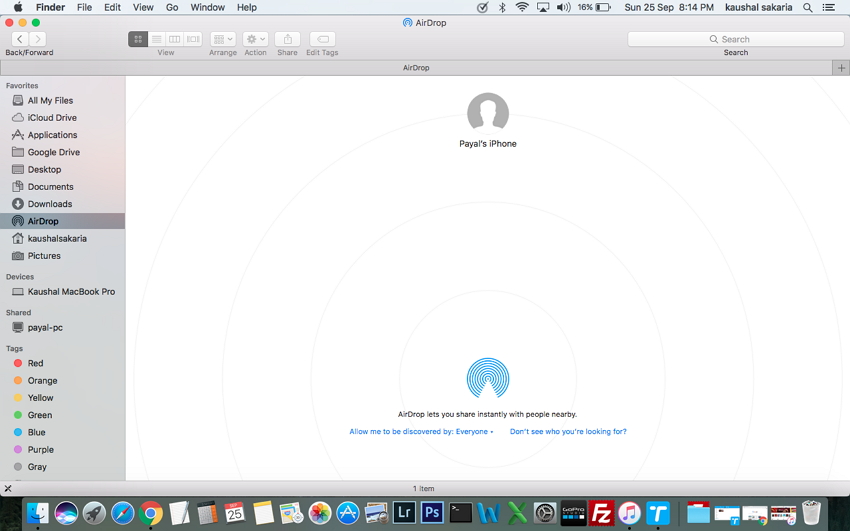The width and height of the screenshot is (850, 531).
Task: Click the Edit Tags toolbar icon
Action: [322, 39]
